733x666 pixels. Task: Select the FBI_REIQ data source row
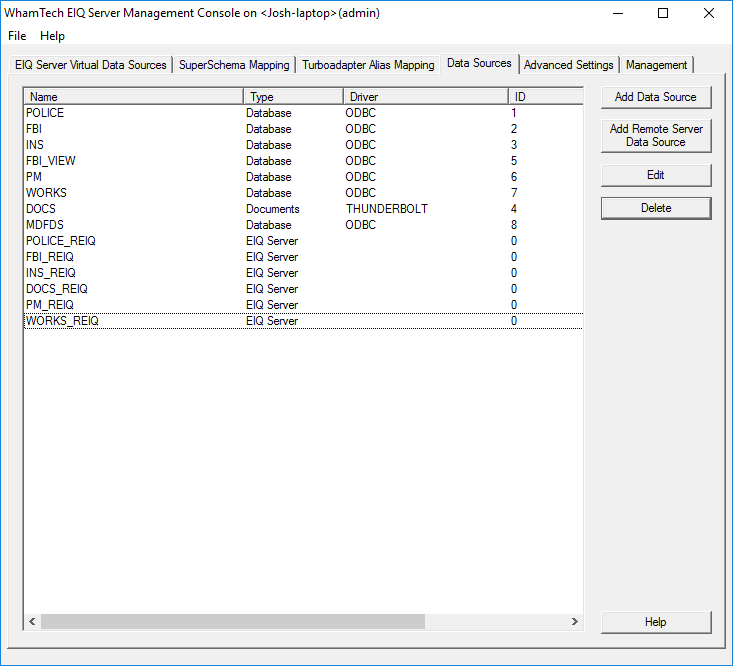coord(303,257)
